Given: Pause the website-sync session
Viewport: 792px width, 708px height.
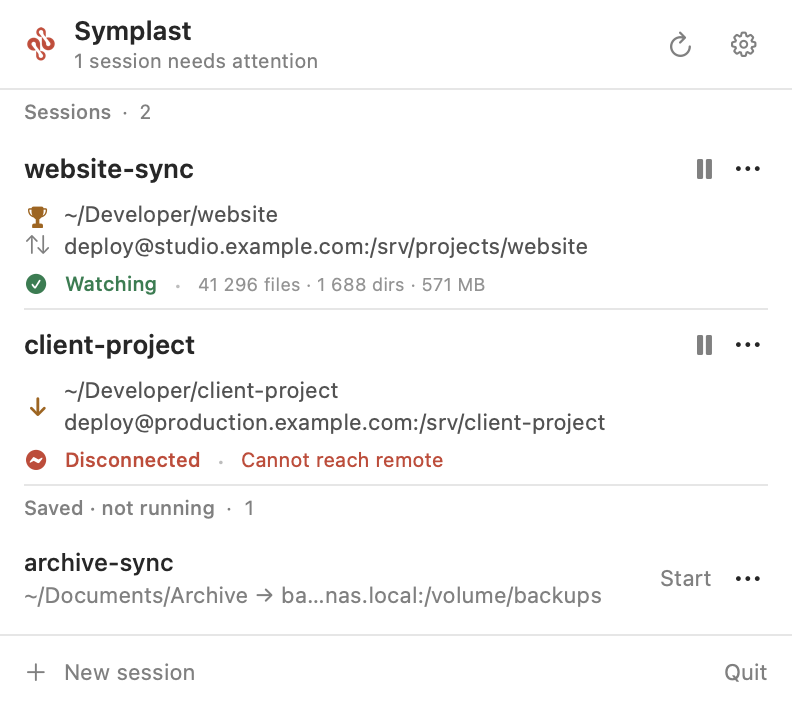Looking at the screenshot, I should pos(704,169).
